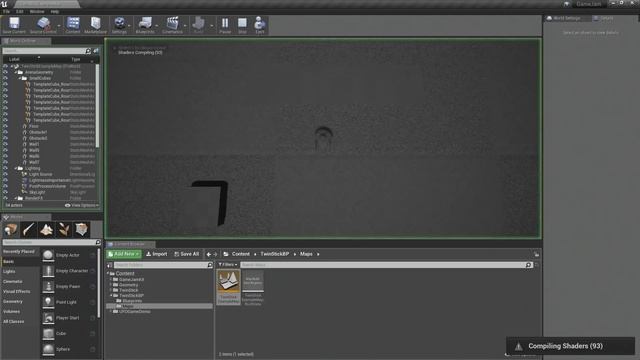Image resolution: width=640 pixels, height=360 pixels.
Task: Pause the running simulation
Action: click(x=225, y=23)
